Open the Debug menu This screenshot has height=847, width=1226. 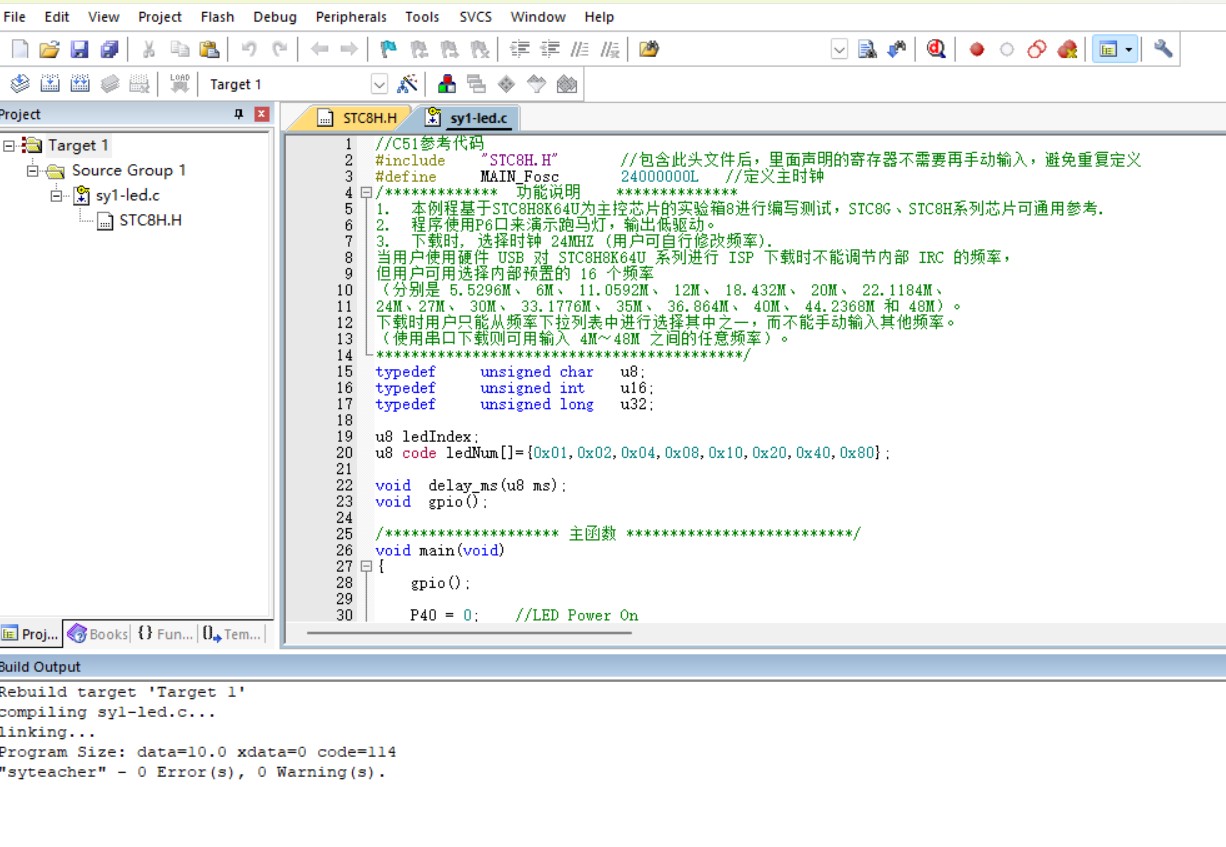click(275, 16)
